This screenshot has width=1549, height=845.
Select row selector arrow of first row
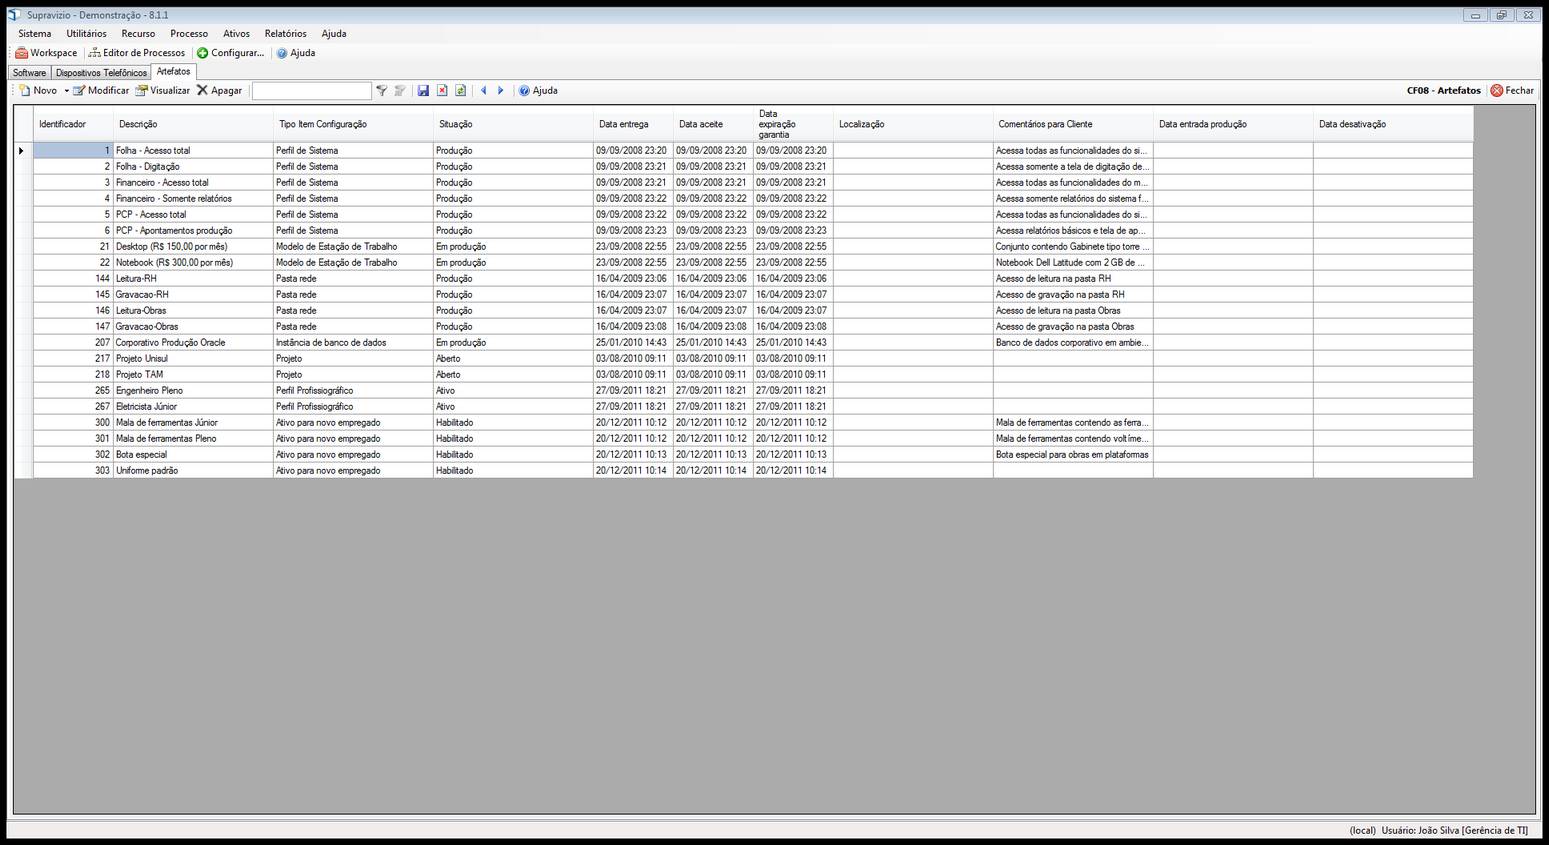(23, 151)
